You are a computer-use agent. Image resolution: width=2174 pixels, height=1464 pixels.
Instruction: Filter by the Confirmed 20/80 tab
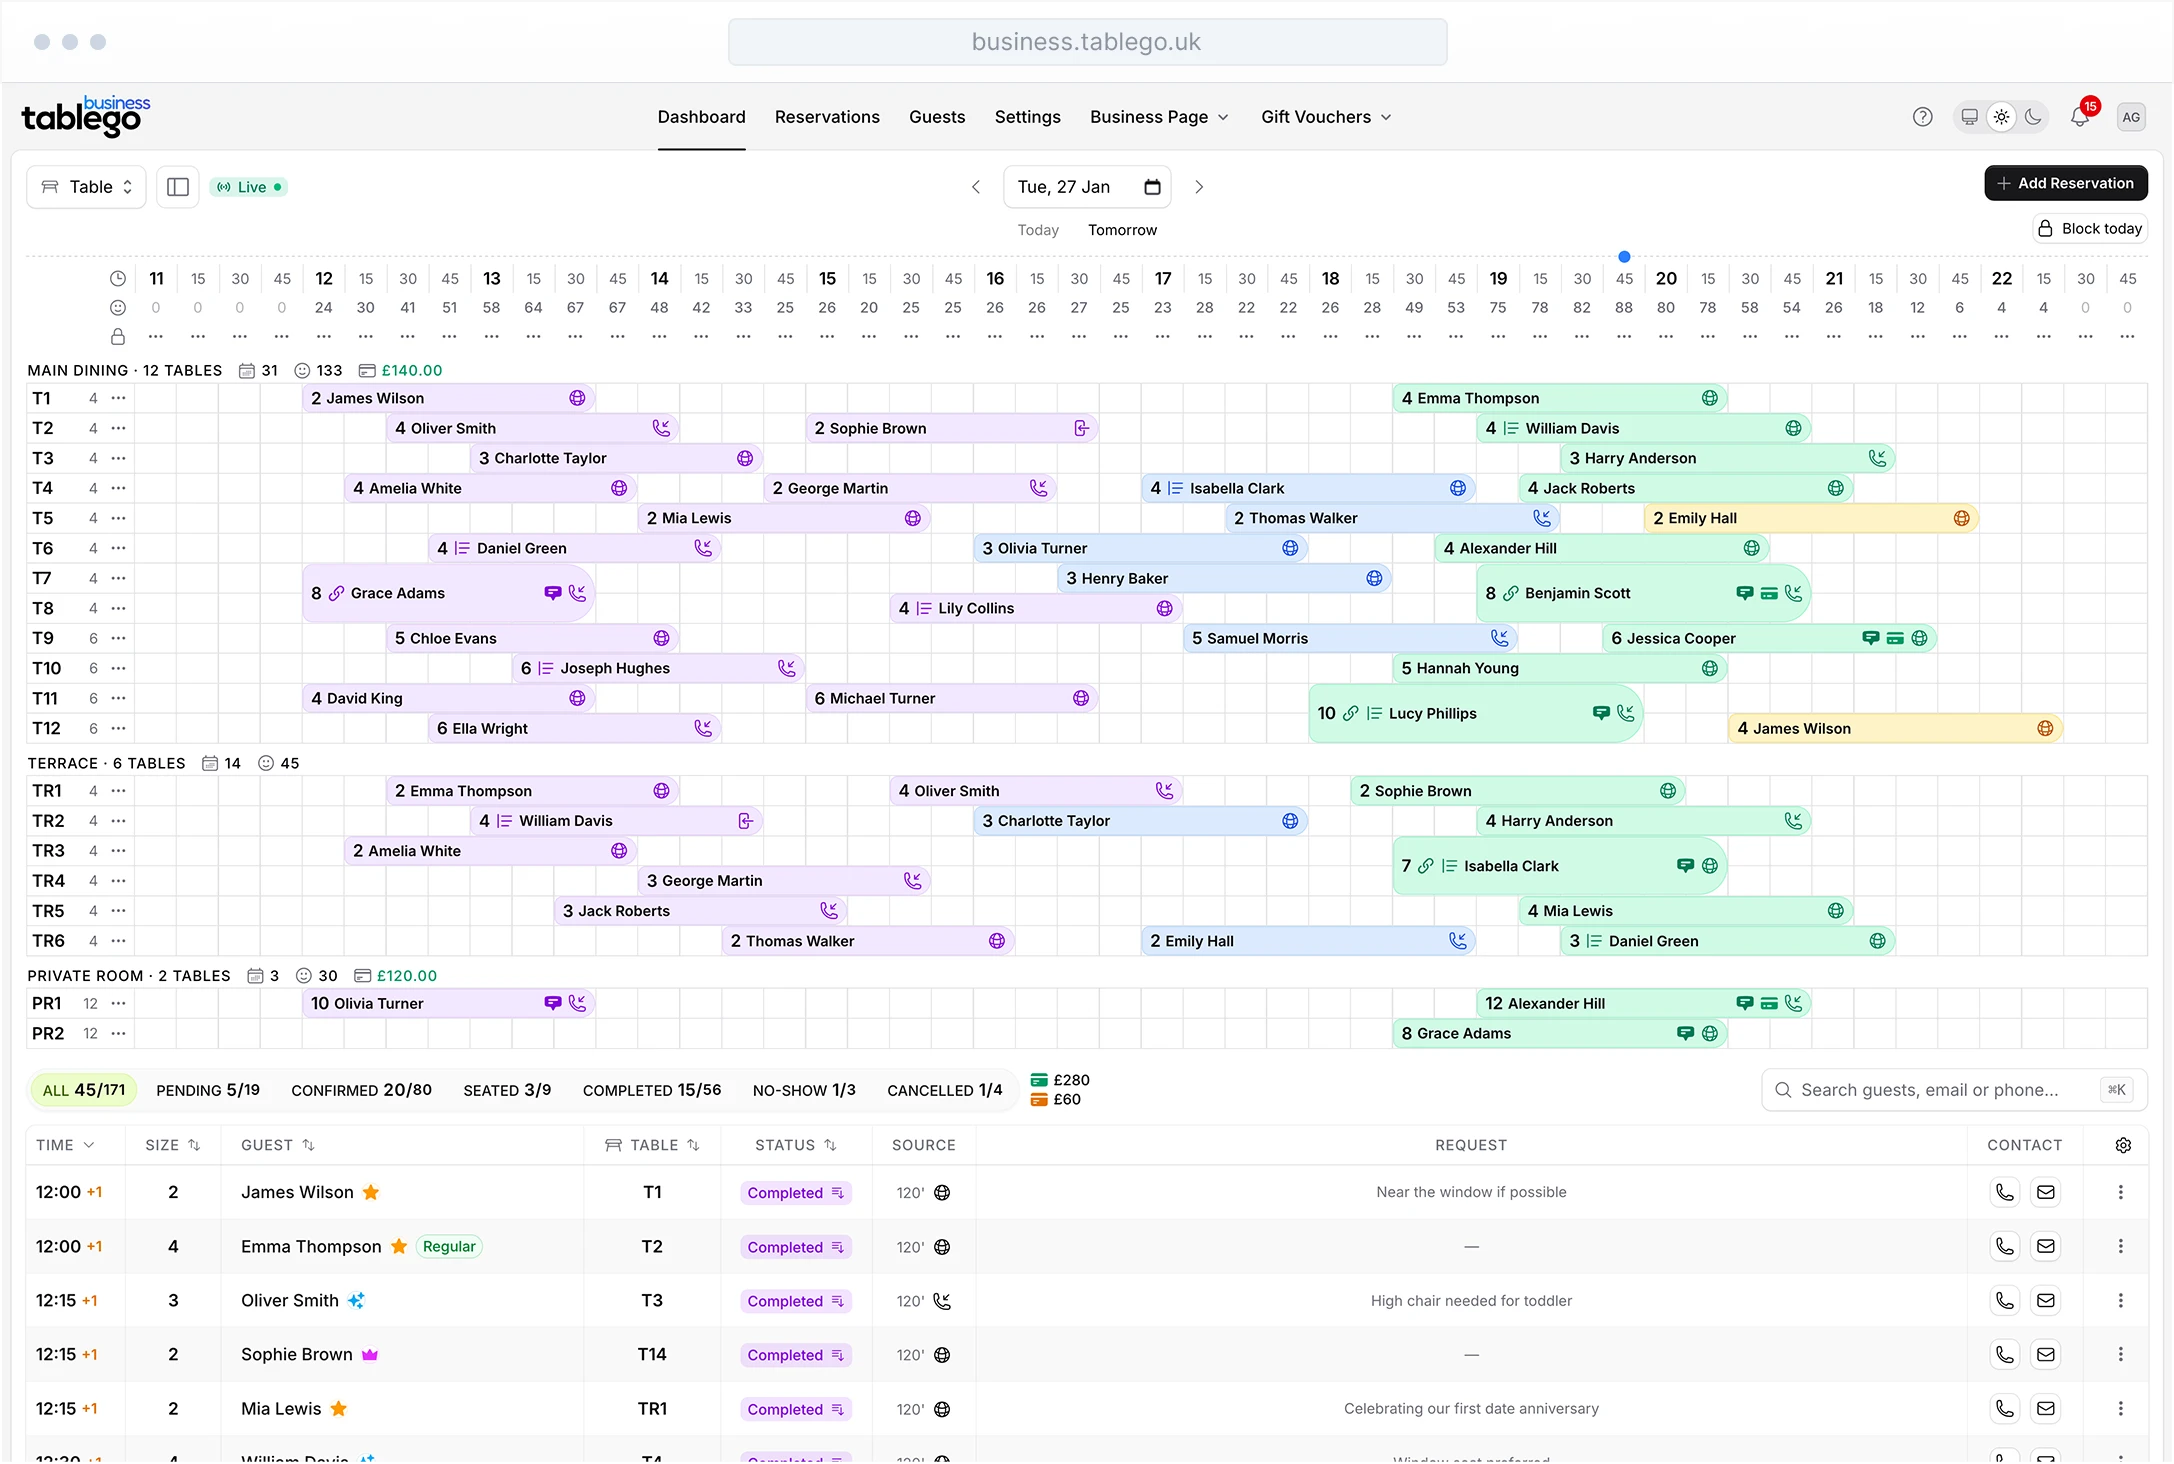[361, 1090]
